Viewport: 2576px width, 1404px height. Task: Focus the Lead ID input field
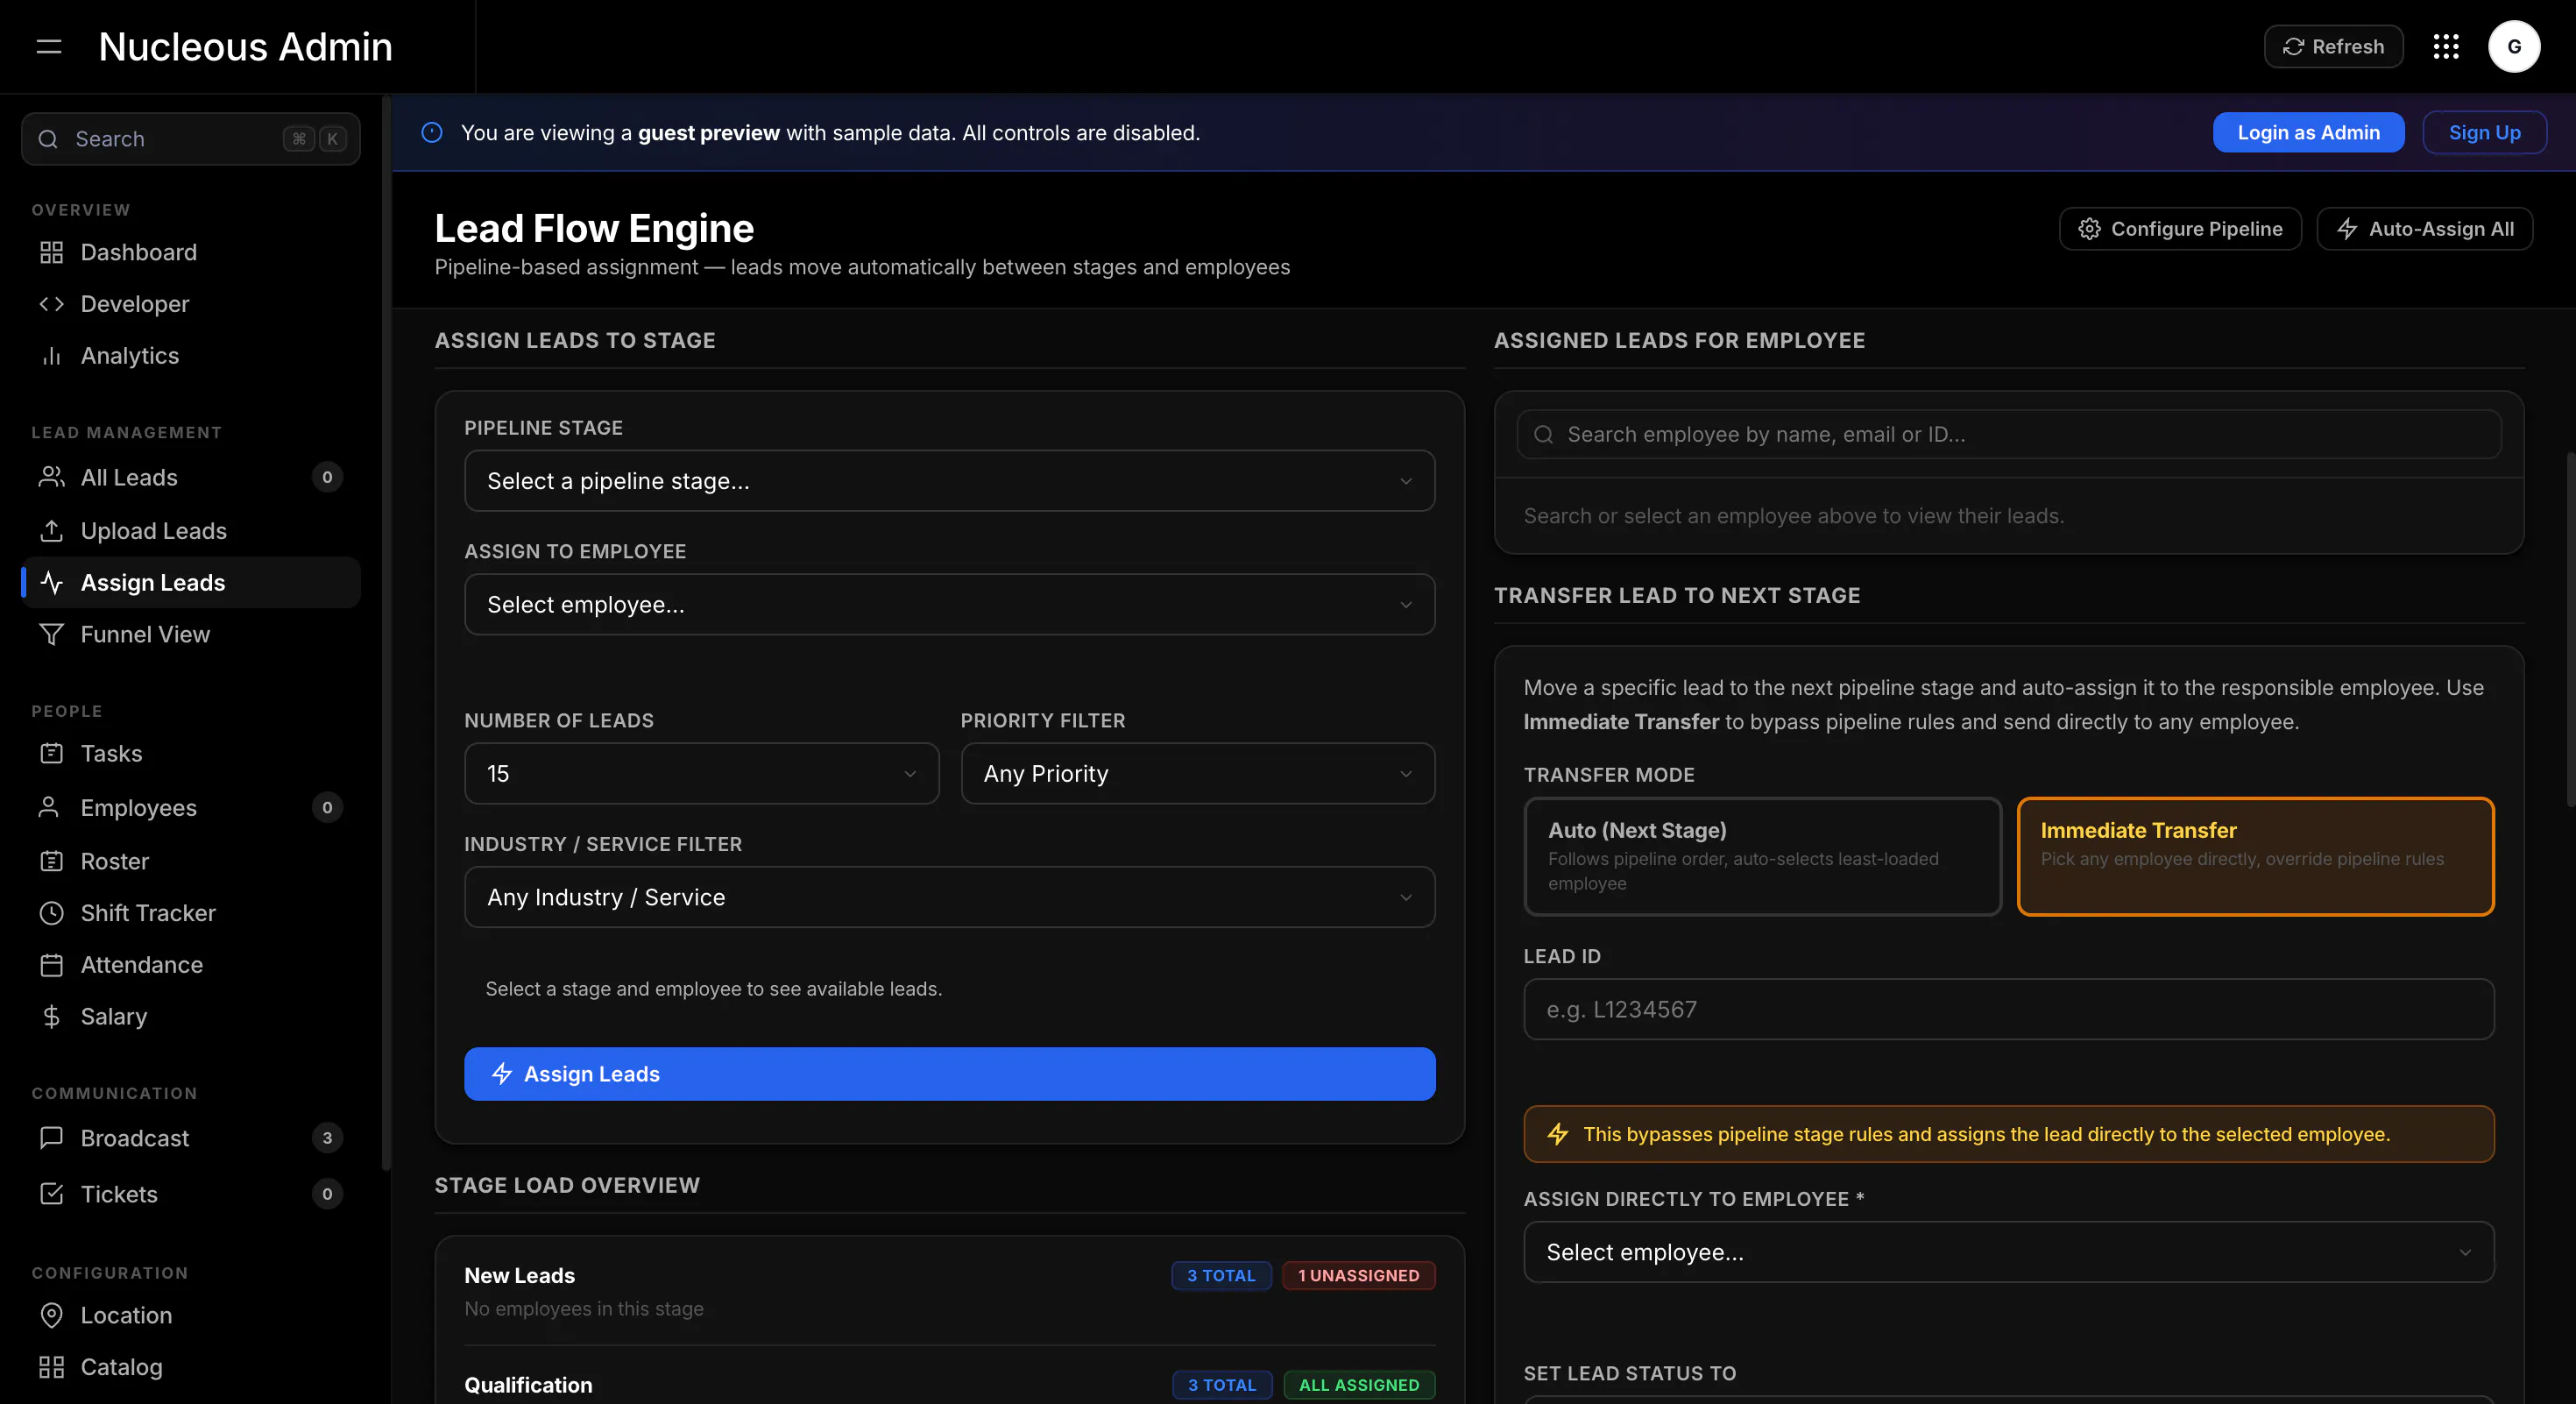pyautogui.click(x=2008, y=1009)
